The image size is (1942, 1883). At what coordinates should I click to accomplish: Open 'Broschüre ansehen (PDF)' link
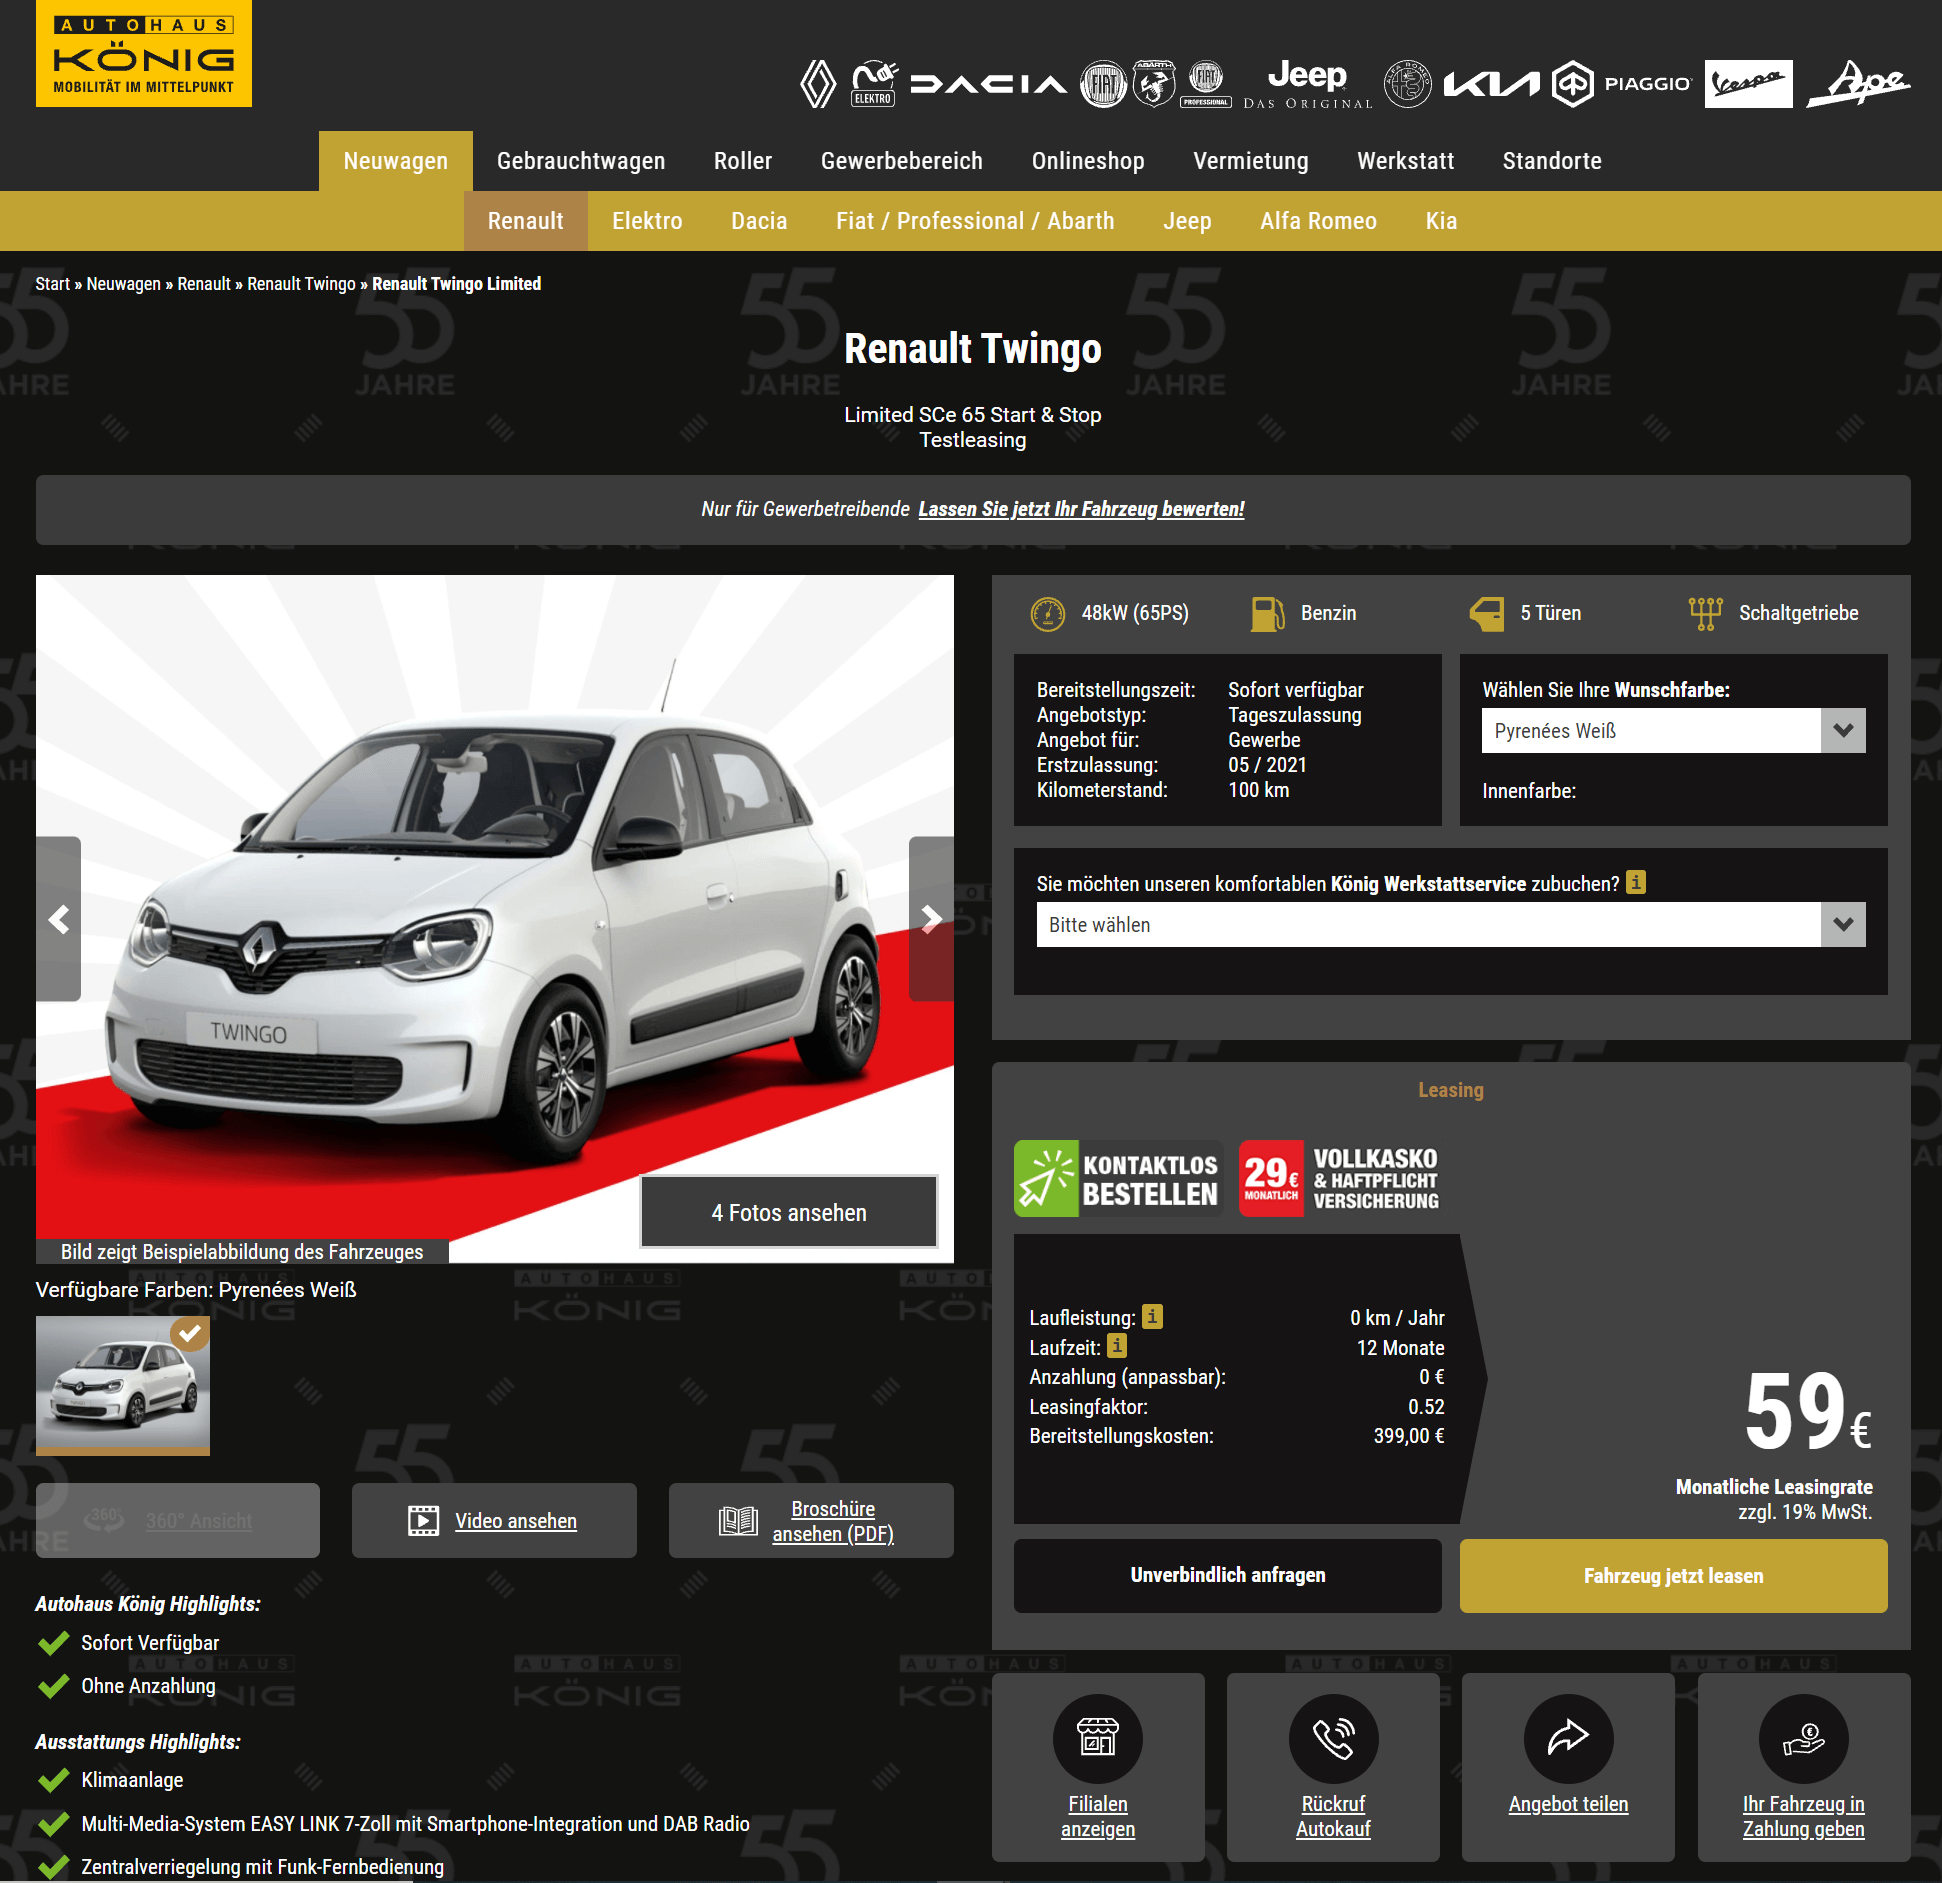pos(833,1521)
